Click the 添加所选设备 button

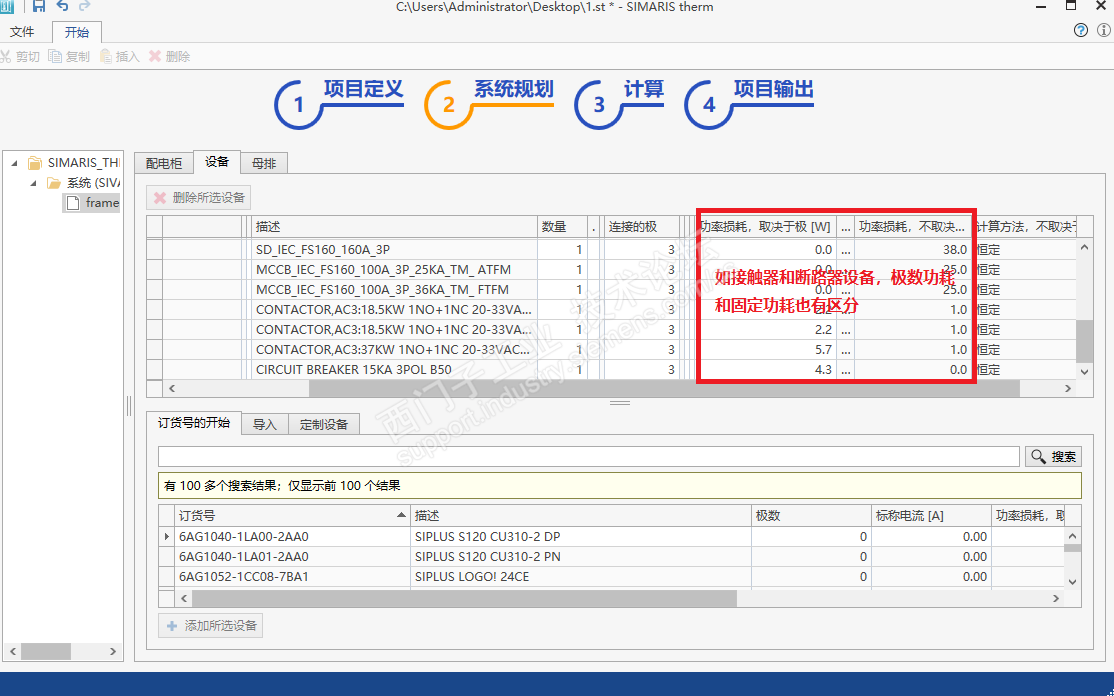click(x=210, y=626)
